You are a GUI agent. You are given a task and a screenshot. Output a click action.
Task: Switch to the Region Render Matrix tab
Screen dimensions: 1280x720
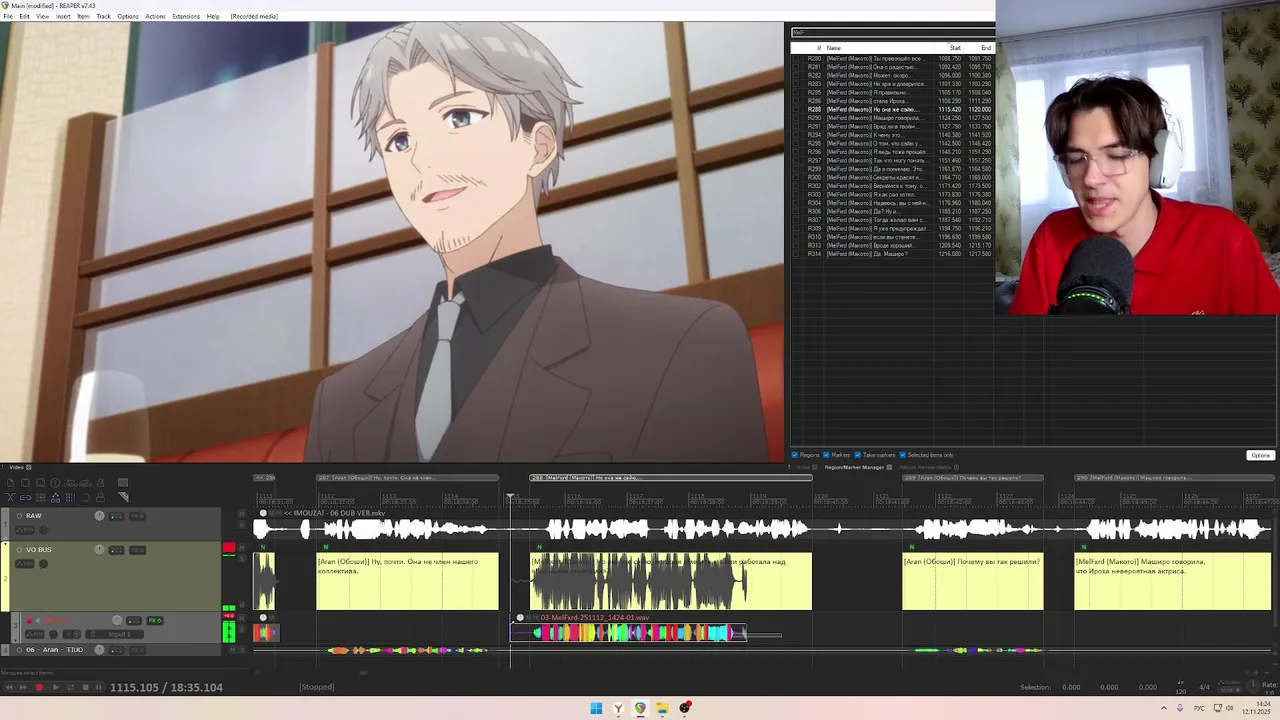pyautogui.click(x=925, y=467)
